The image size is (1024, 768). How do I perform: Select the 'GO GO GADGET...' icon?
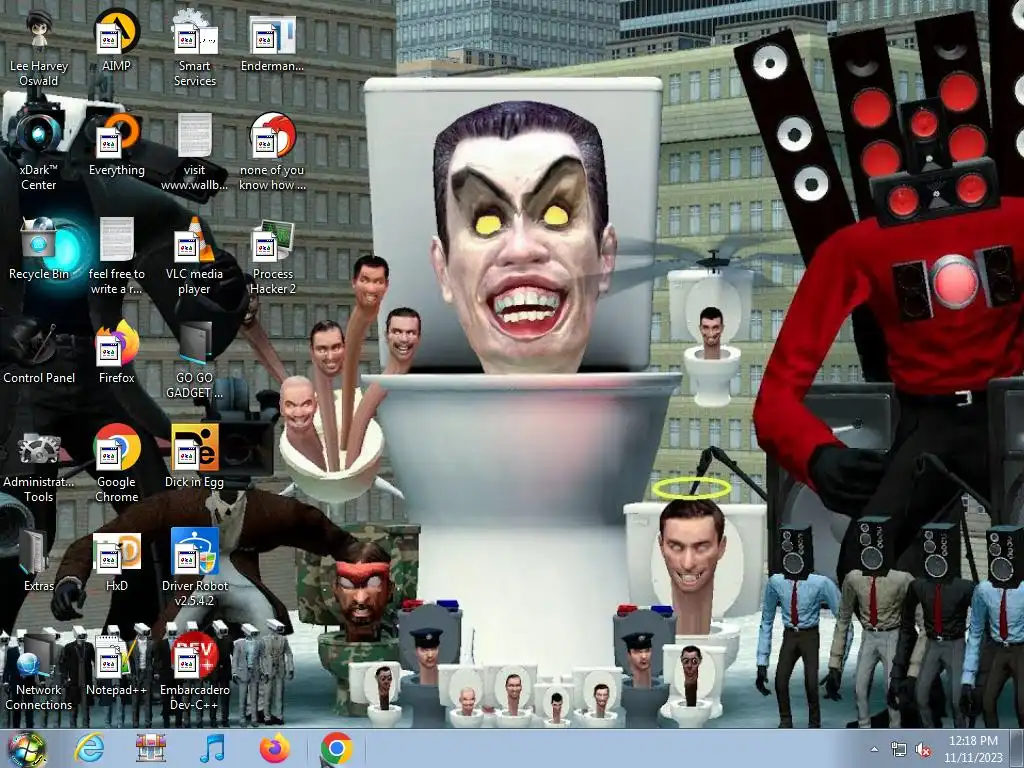[195, 359]
